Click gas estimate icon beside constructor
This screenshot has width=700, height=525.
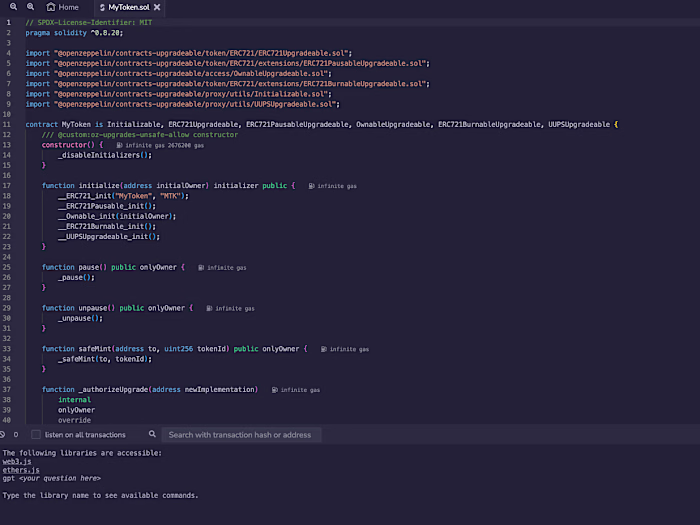tap(119, 145)
